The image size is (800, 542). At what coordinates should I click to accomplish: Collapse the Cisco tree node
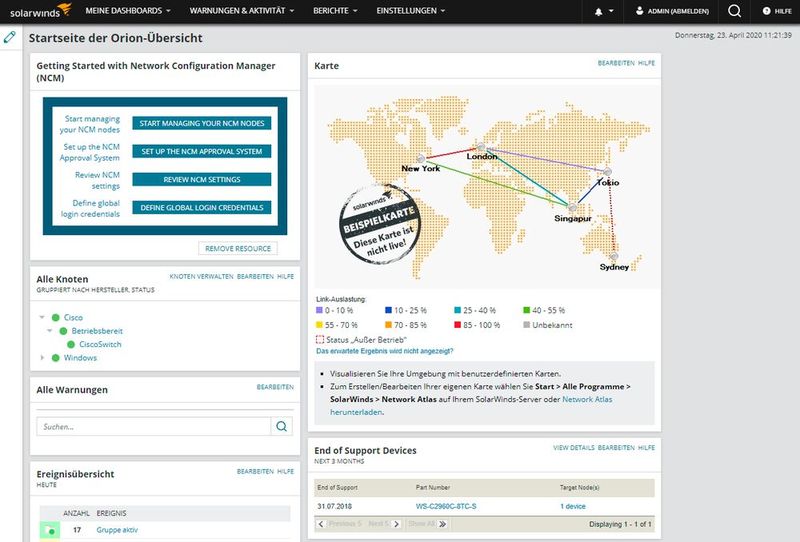tap(42, 317)
